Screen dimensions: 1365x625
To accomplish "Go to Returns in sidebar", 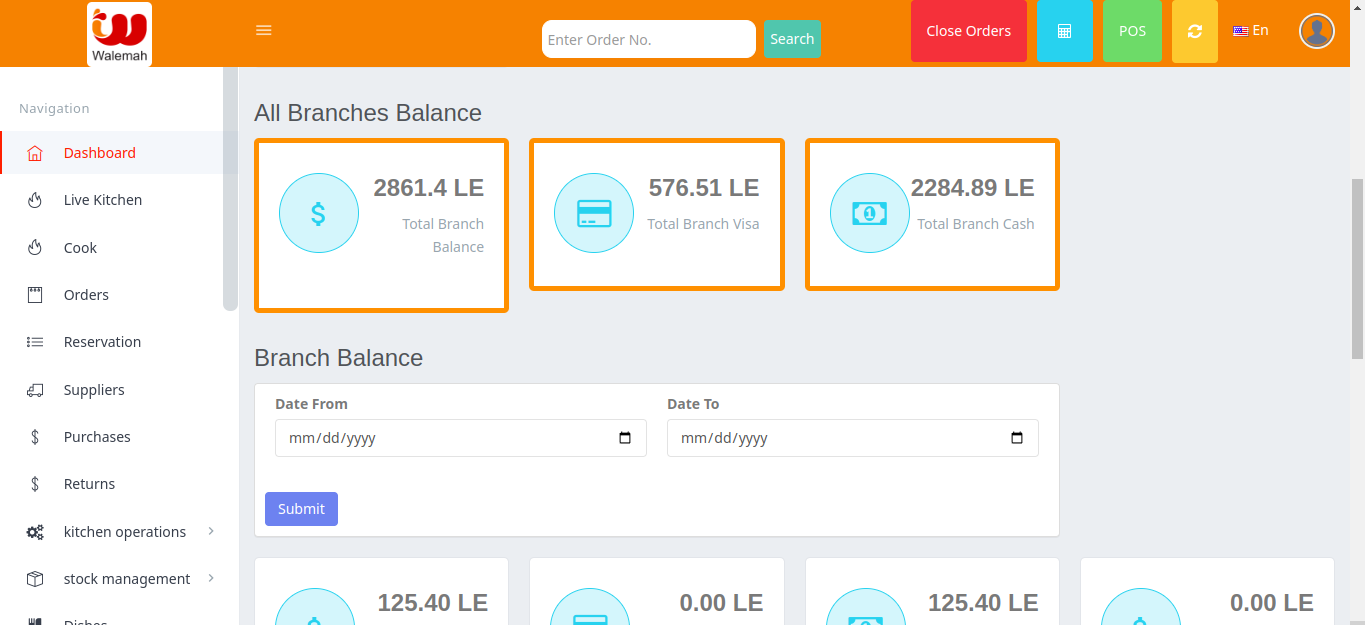I will 89,484.
